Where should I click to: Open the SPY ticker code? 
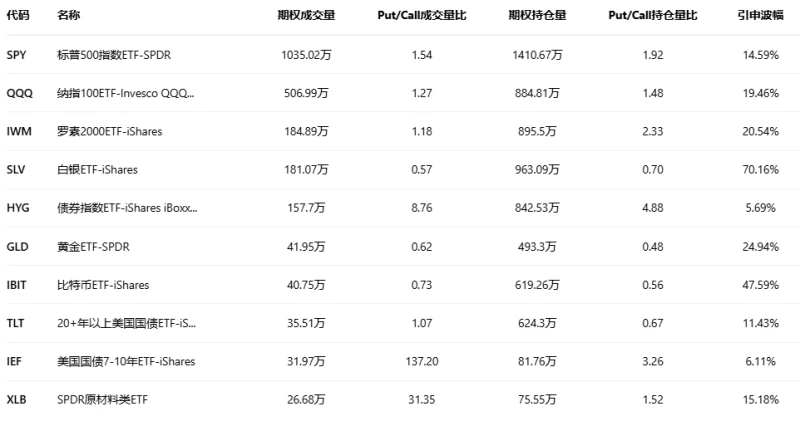(x=17, y=55)
